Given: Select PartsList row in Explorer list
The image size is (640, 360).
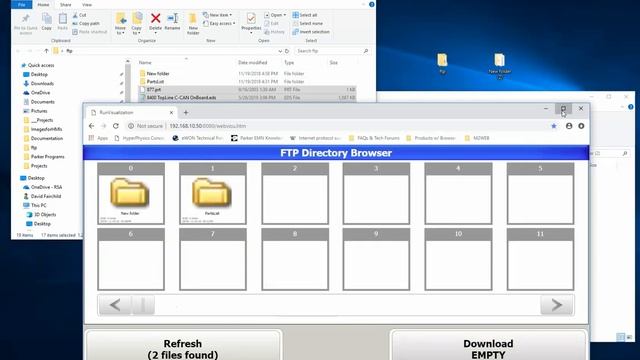Looking at the screenshot, I should coord(247,82).
